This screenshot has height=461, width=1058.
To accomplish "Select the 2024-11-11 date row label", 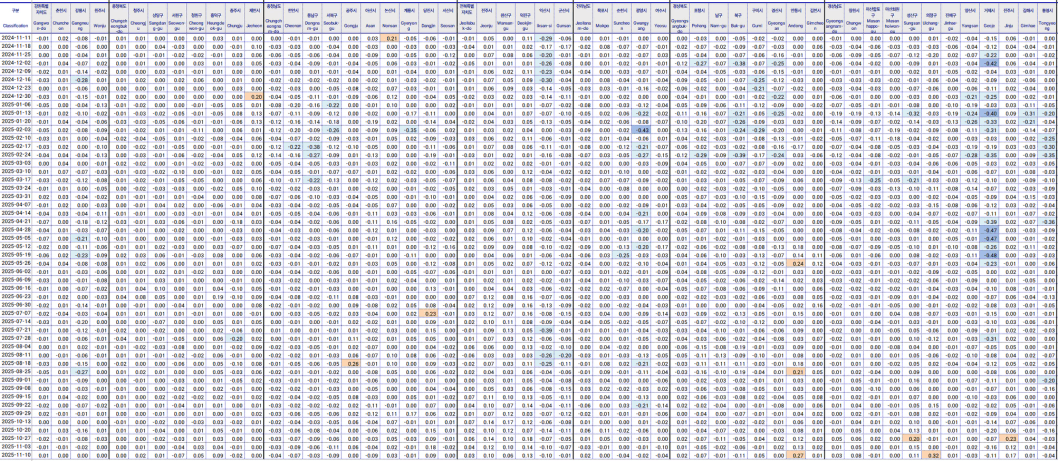I will 15,37.
